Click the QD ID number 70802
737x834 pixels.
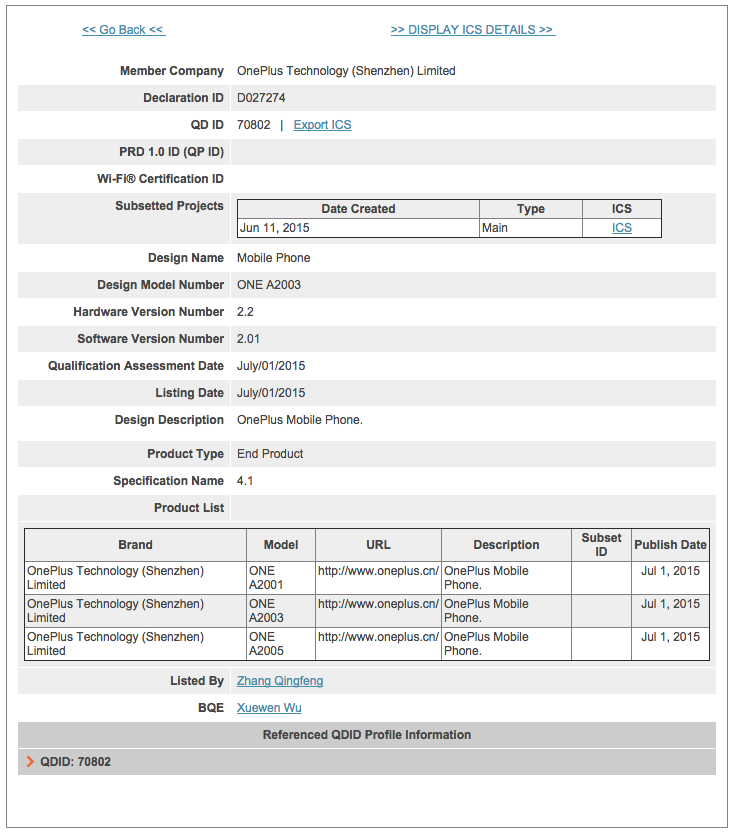click(x=254, y=125)
